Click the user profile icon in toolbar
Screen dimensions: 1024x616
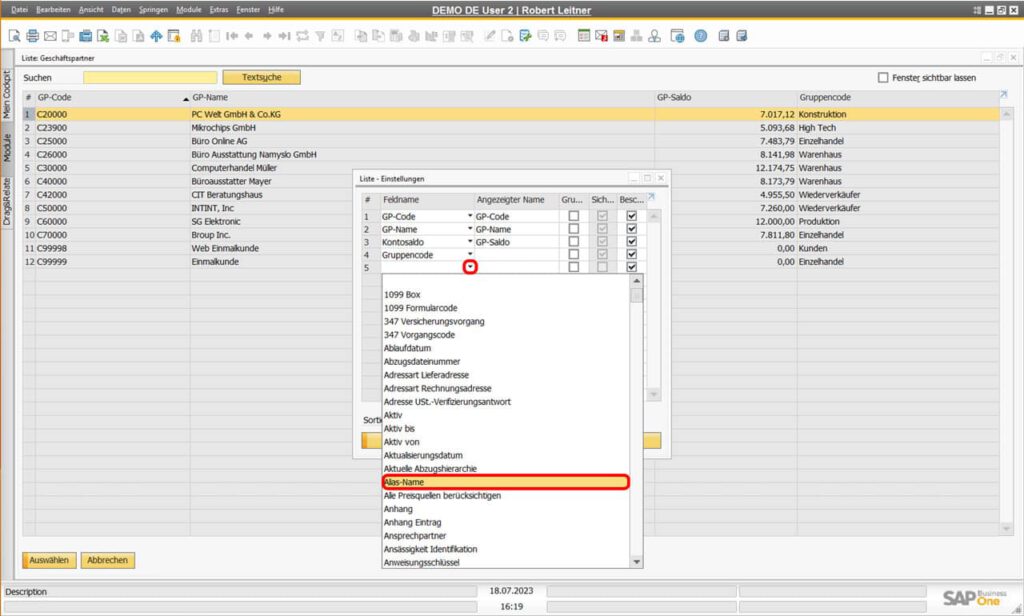(x=654, y=36)
